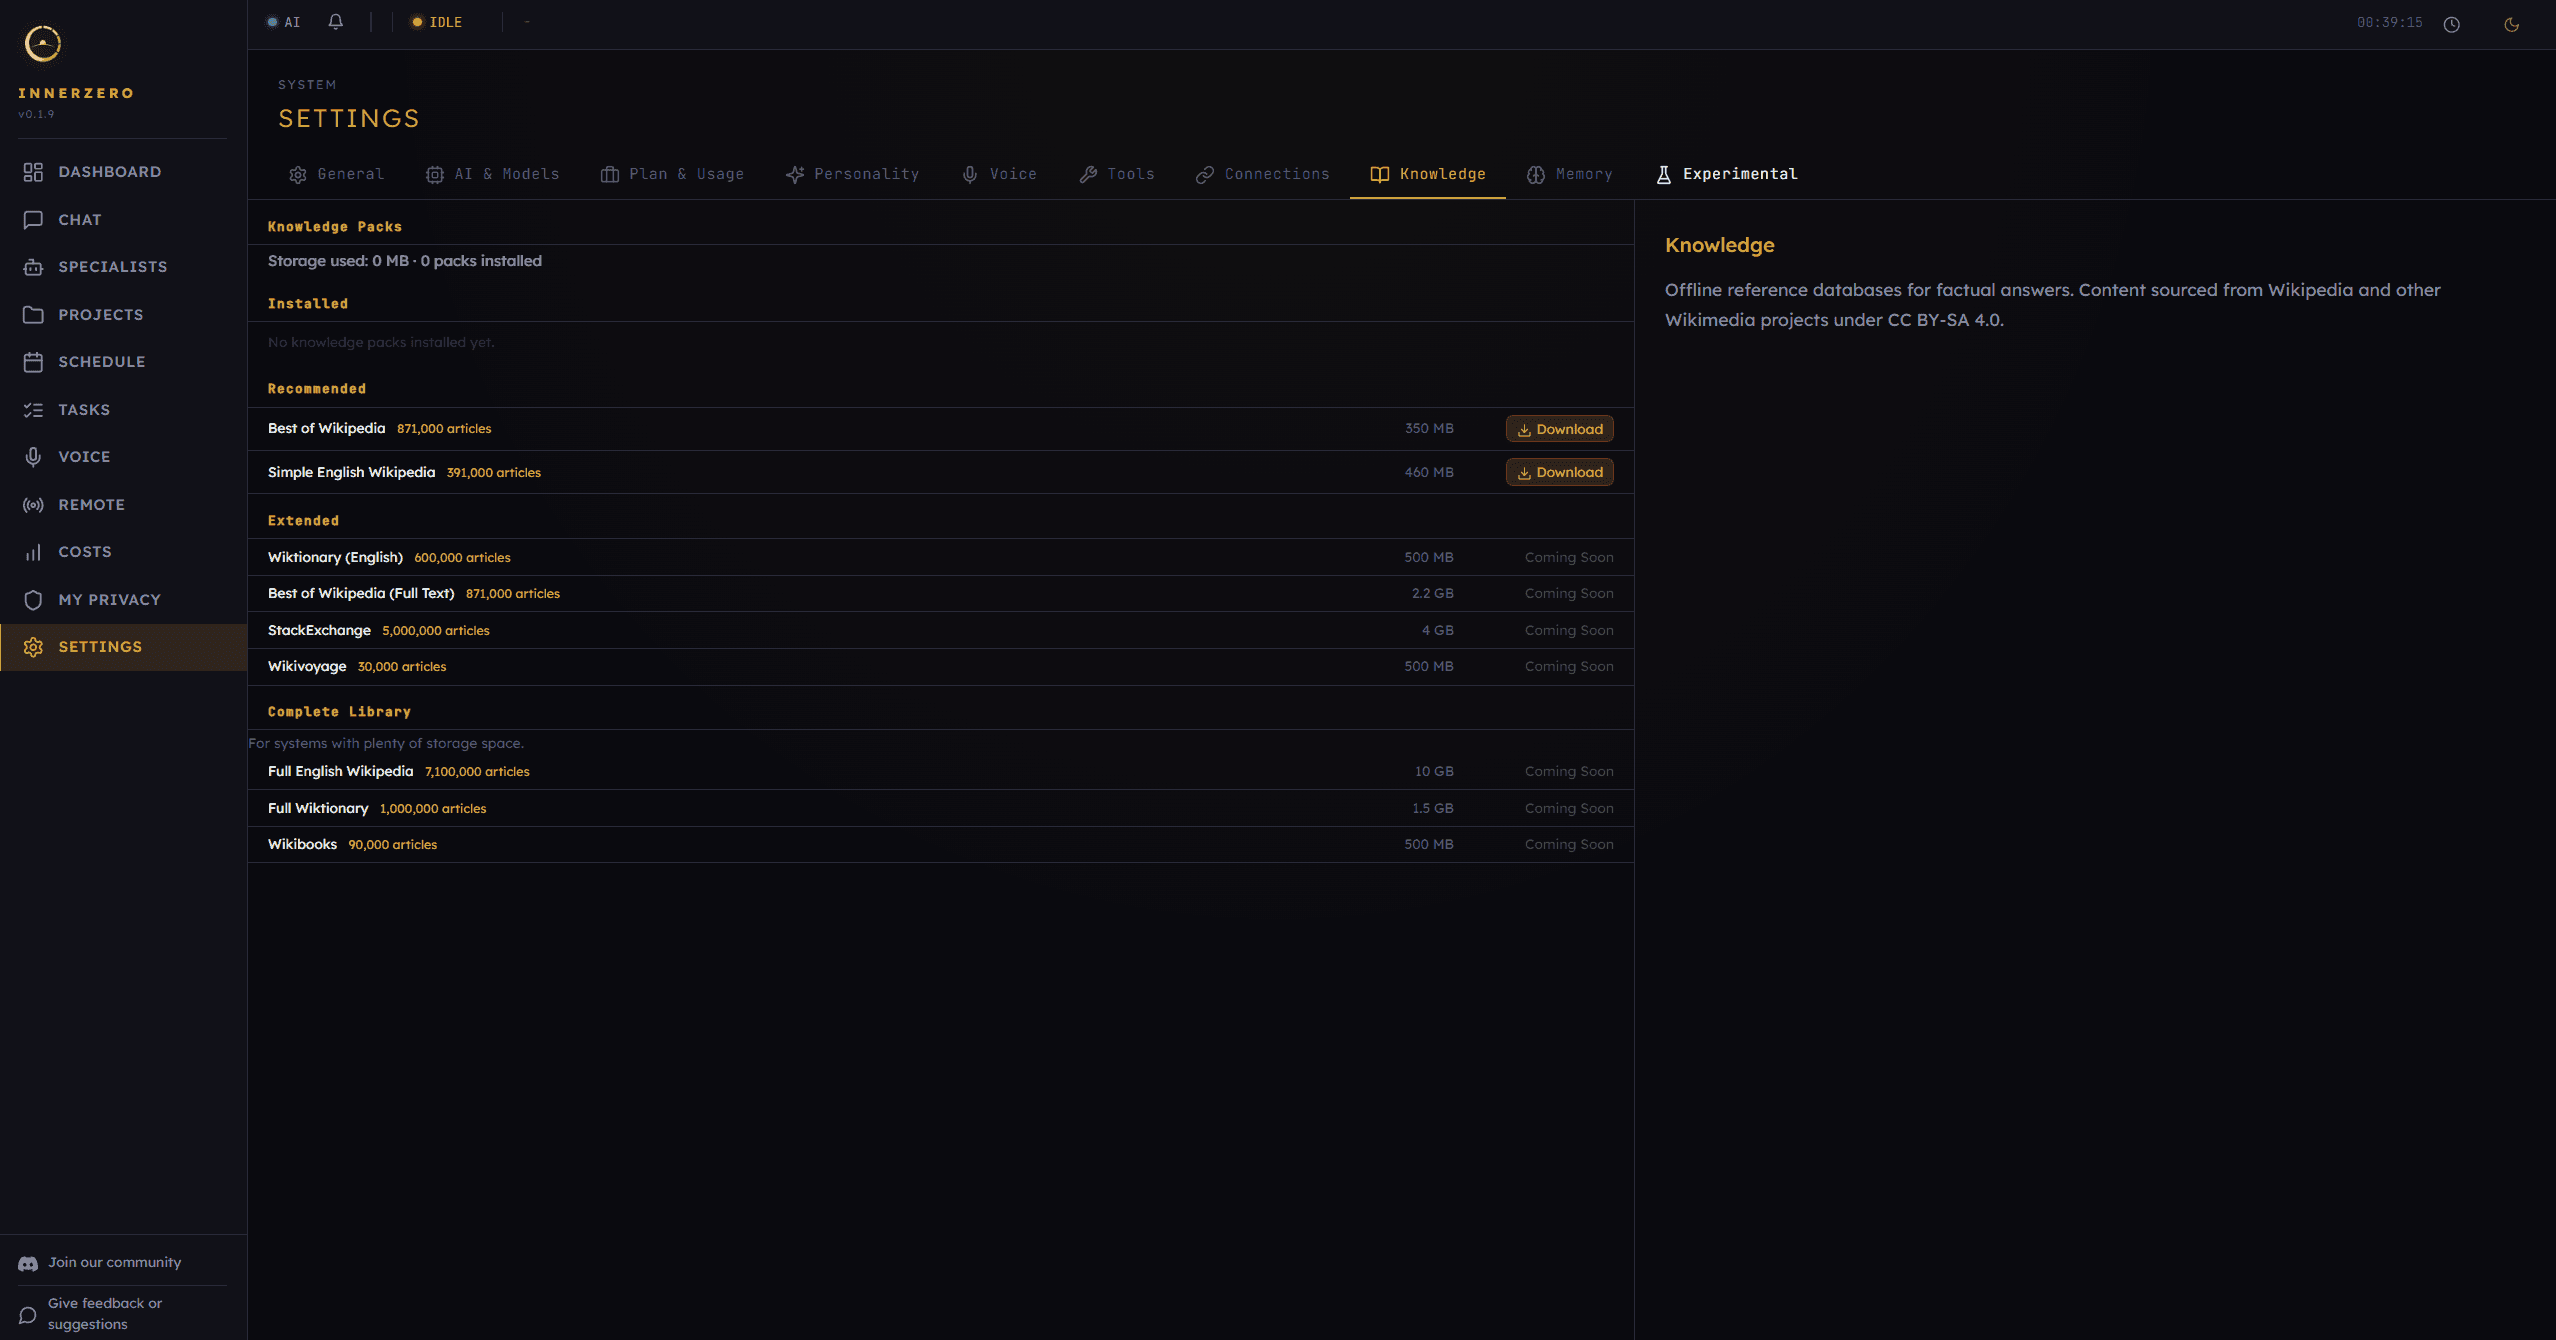The image size is (2556, 1340).
Task: Open the Costs bar chart icon
Action: coord(33,552)
